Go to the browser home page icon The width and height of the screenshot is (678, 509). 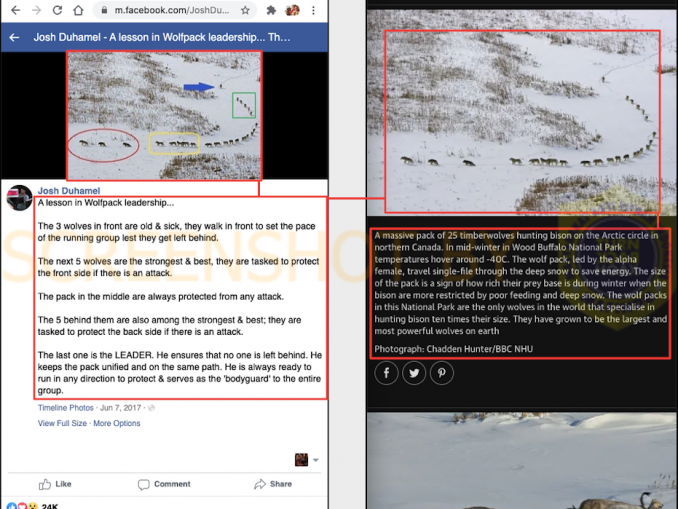coord(78,10)
